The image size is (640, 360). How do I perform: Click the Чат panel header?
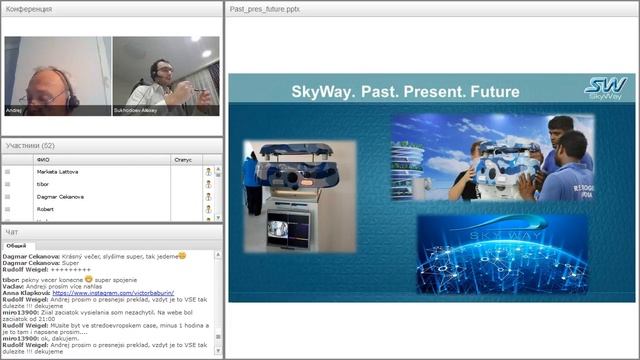point(112,231)
